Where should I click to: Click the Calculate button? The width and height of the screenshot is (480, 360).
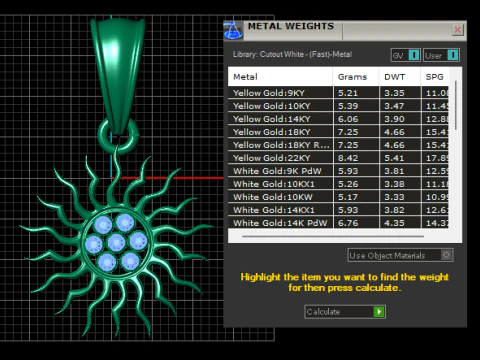[x=345, y=312]
